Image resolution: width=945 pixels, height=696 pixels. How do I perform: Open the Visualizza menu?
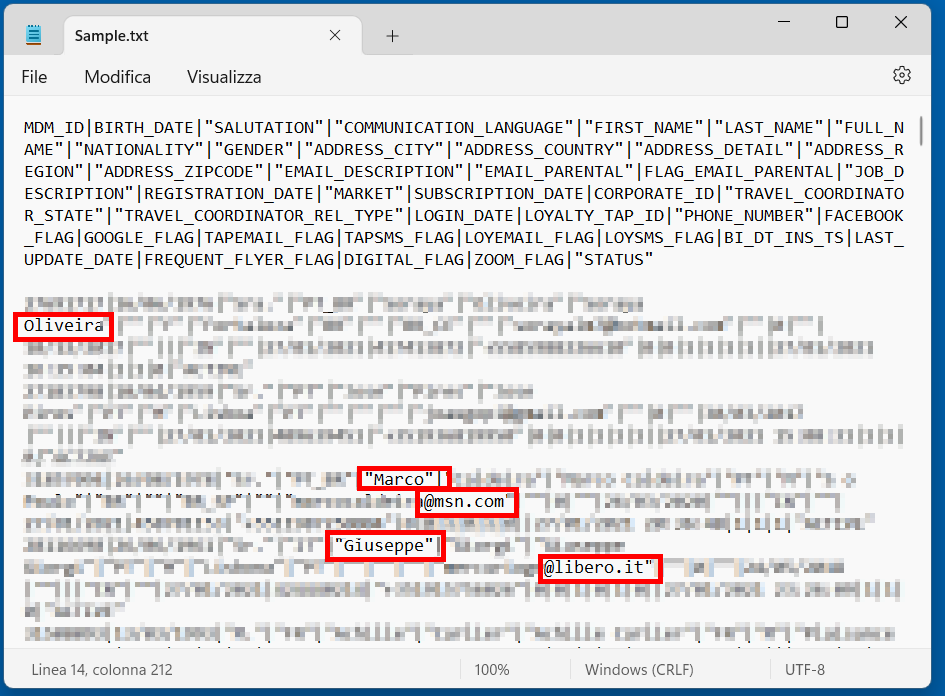(x=224, y=77)
